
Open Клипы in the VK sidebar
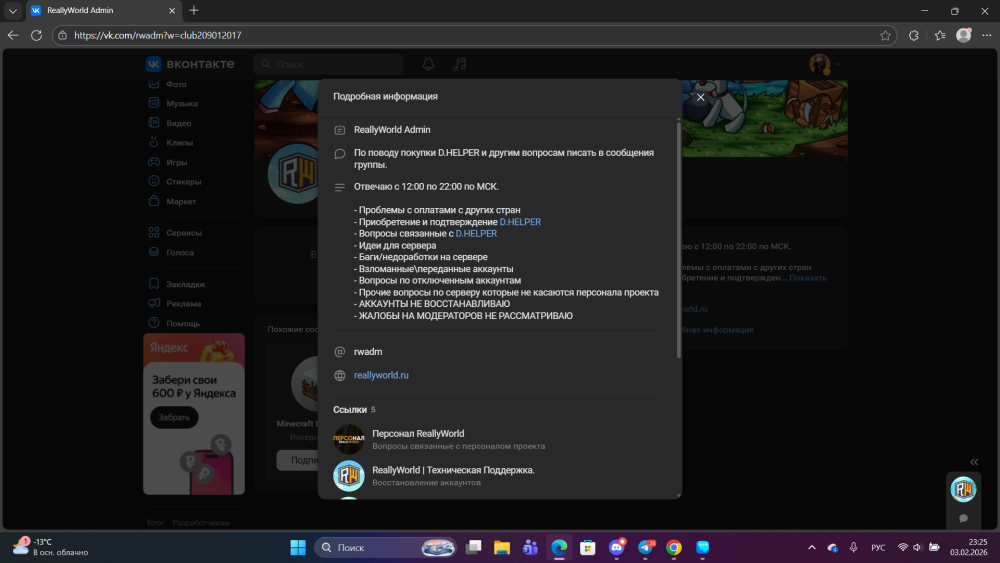point(179,143)
